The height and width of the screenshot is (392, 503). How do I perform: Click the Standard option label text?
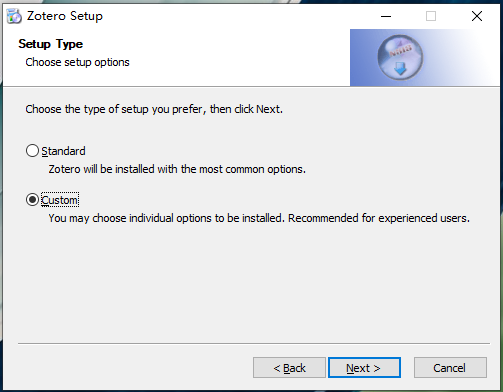[x=63, y=151]
